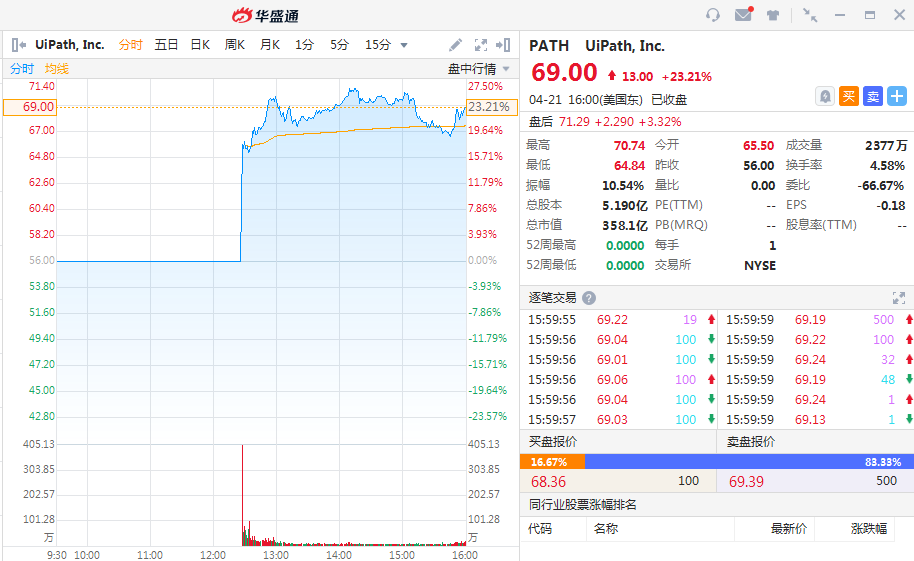Click the 69.00 price marker on chart axis
This screenshot has height=561, width=914.
[29, 107]
